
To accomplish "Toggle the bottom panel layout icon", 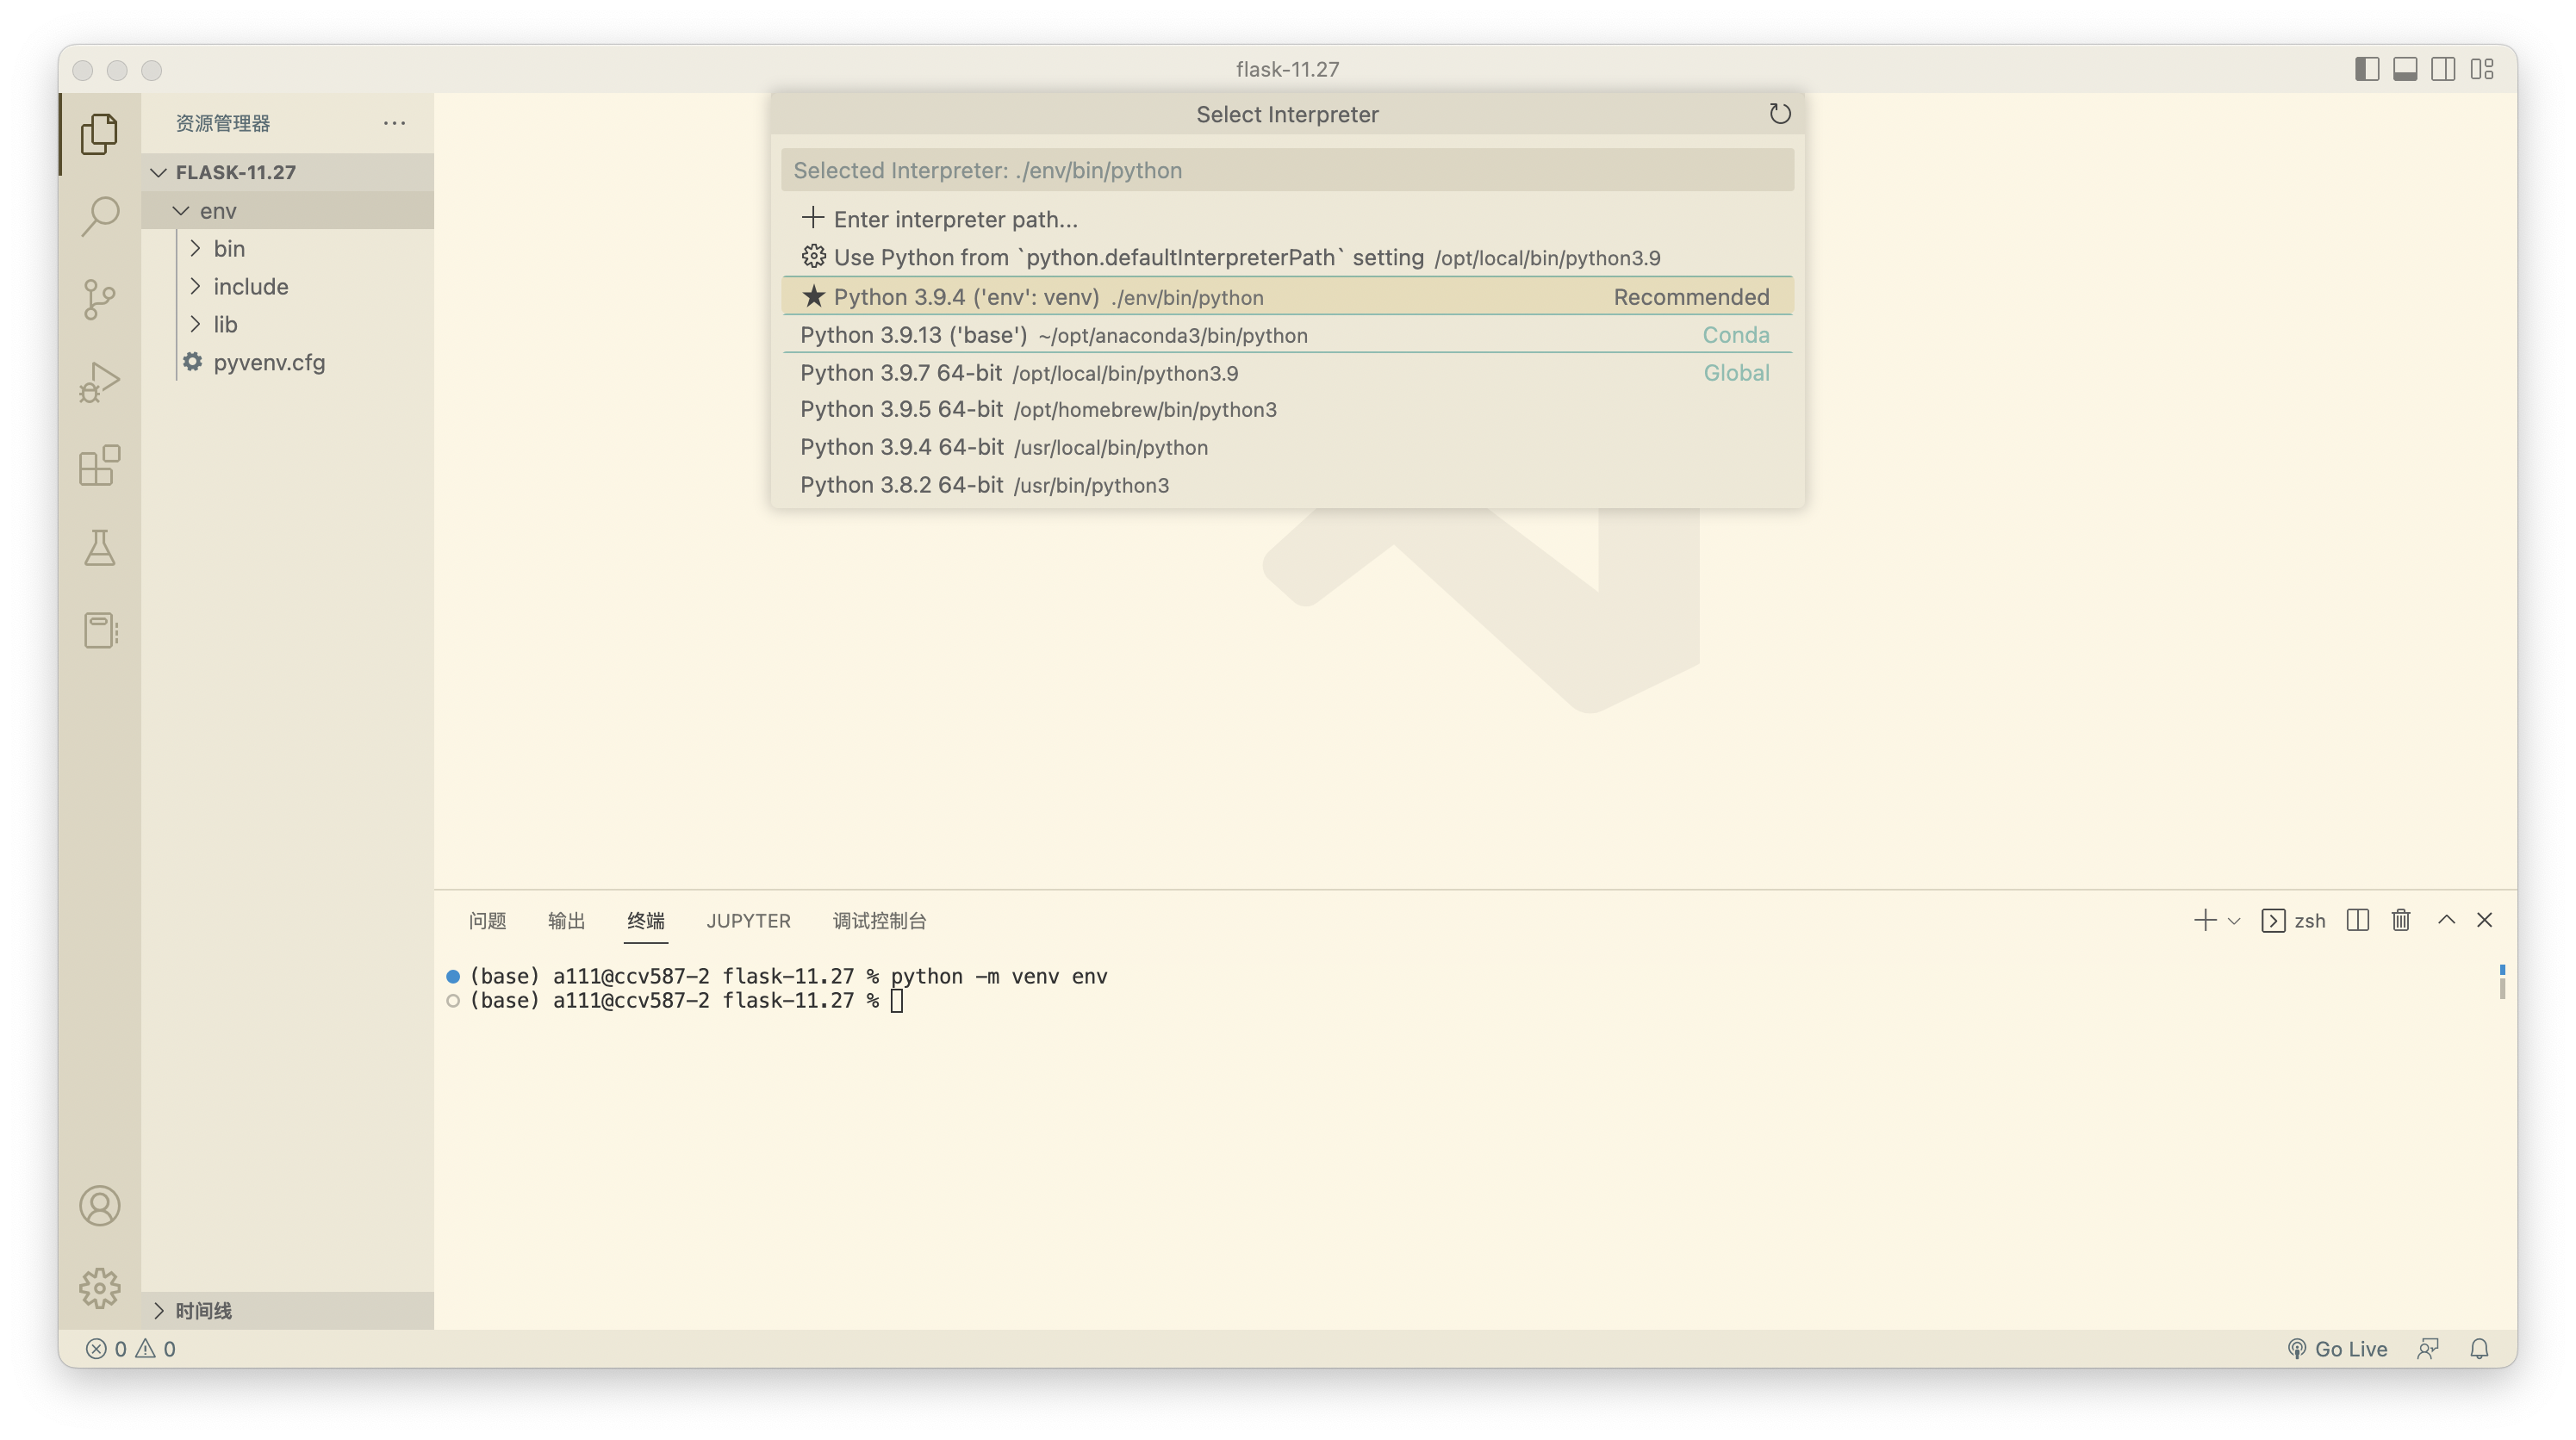I will [2405, 69].
